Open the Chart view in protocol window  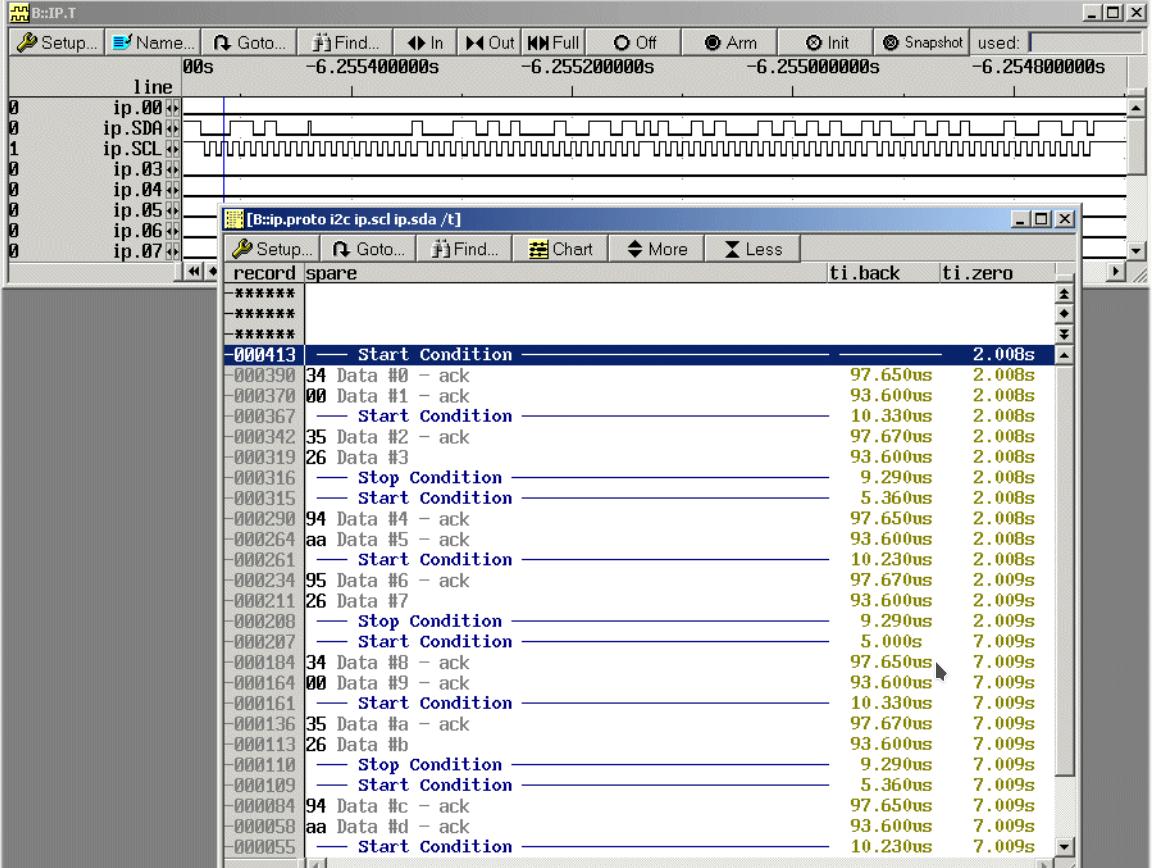coord(560,249)
